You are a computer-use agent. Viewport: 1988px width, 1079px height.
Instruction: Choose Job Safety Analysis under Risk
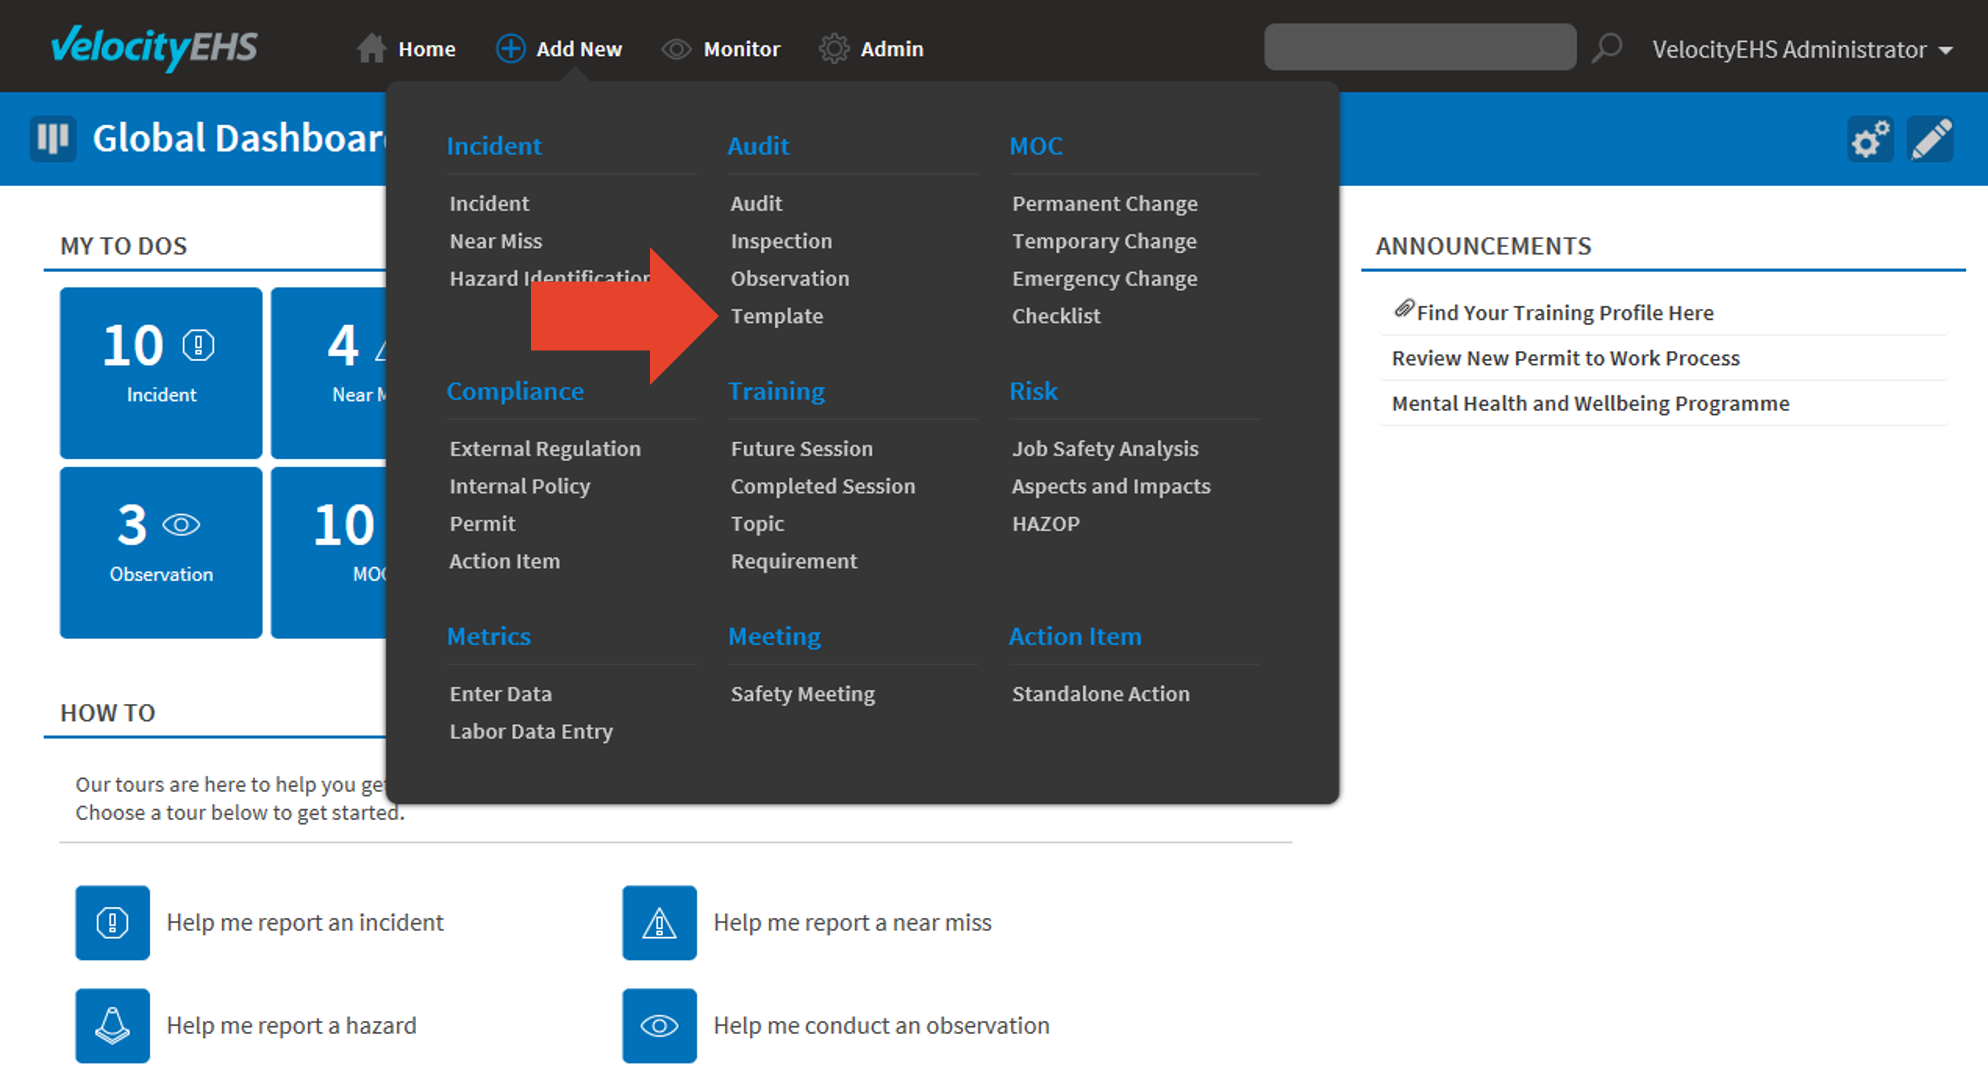tap(1104, 449)
